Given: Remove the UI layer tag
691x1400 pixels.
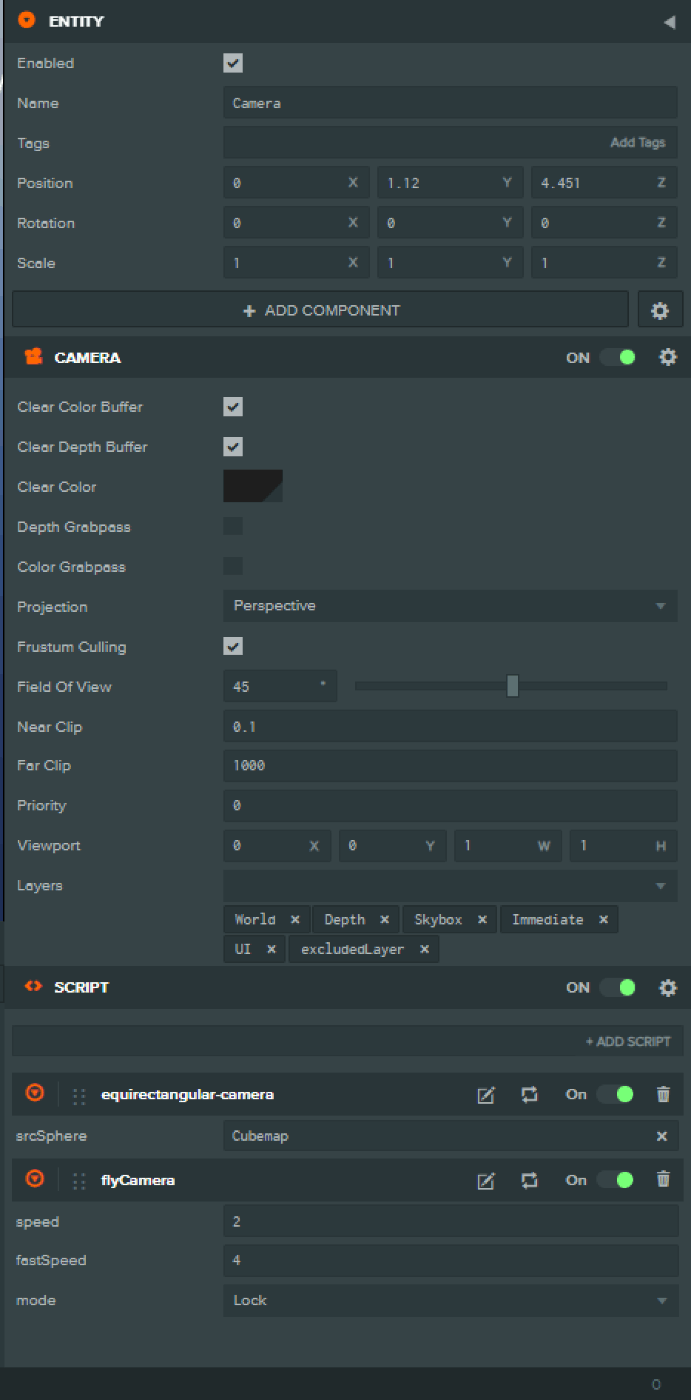Looking at the screenshot, I should (x=271, y=950).
